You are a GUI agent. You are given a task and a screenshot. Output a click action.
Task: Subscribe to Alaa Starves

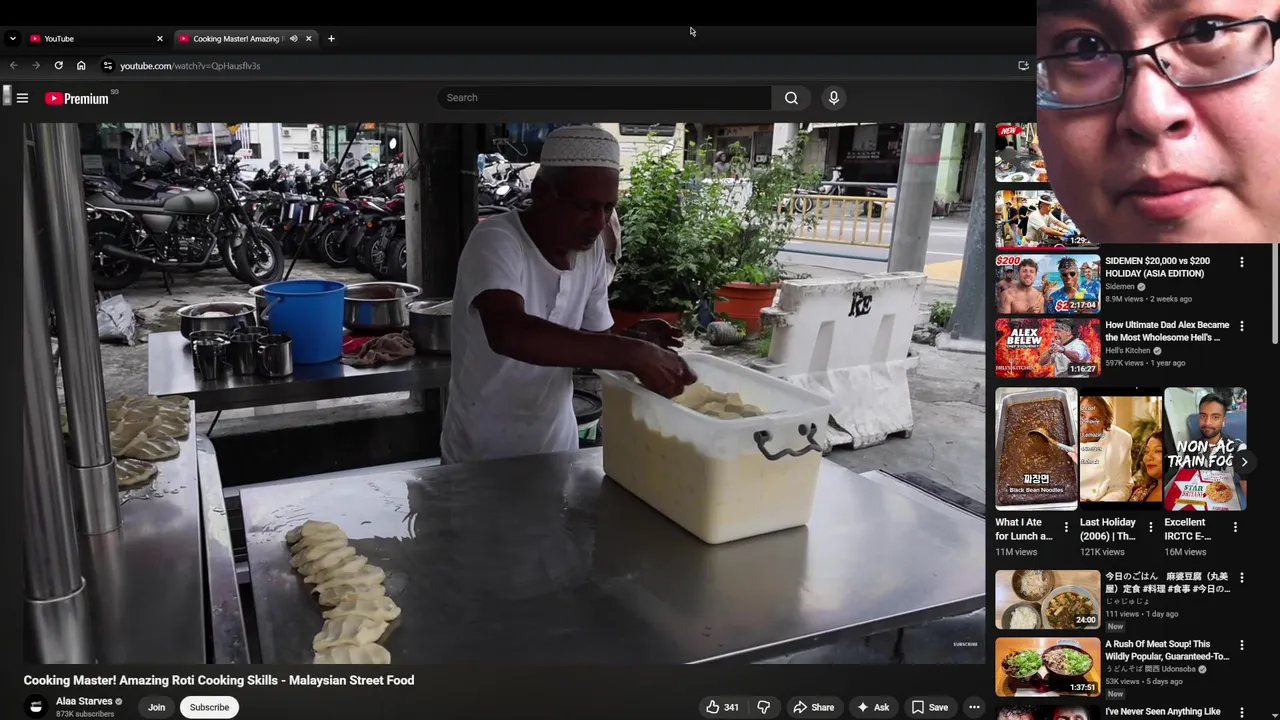coord(209,707)
